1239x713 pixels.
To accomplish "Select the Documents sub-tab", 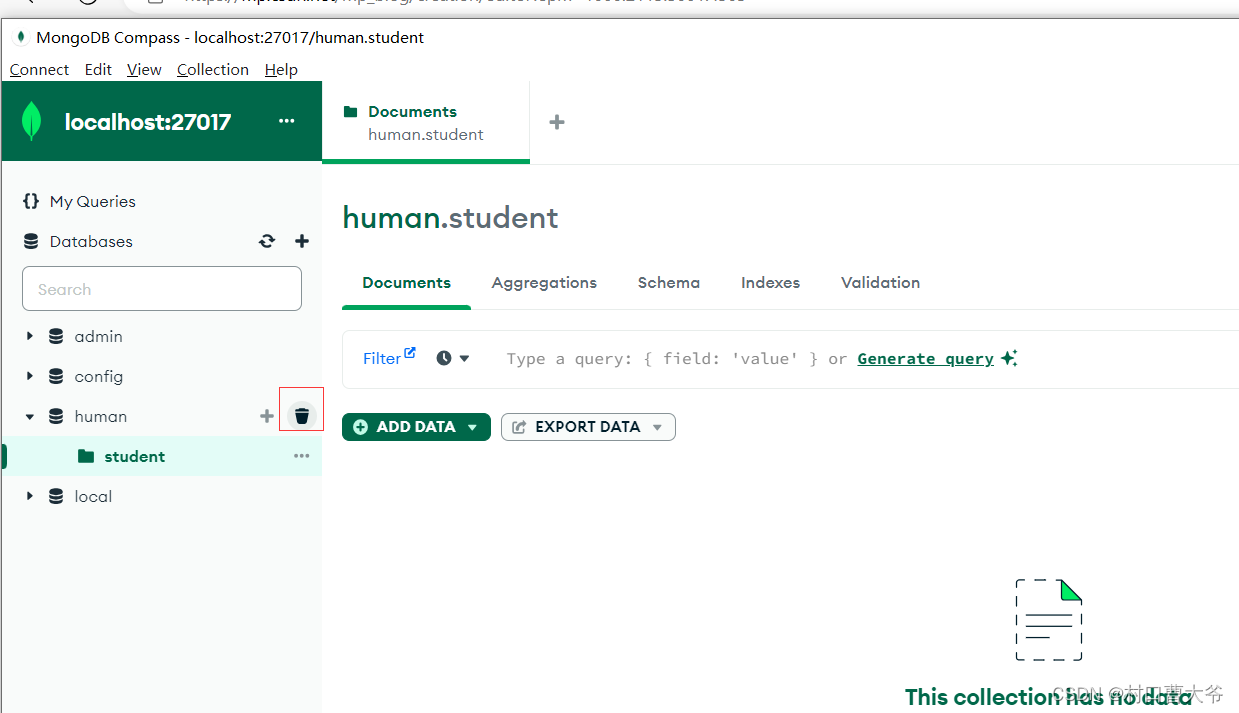I will click(406, 283).
